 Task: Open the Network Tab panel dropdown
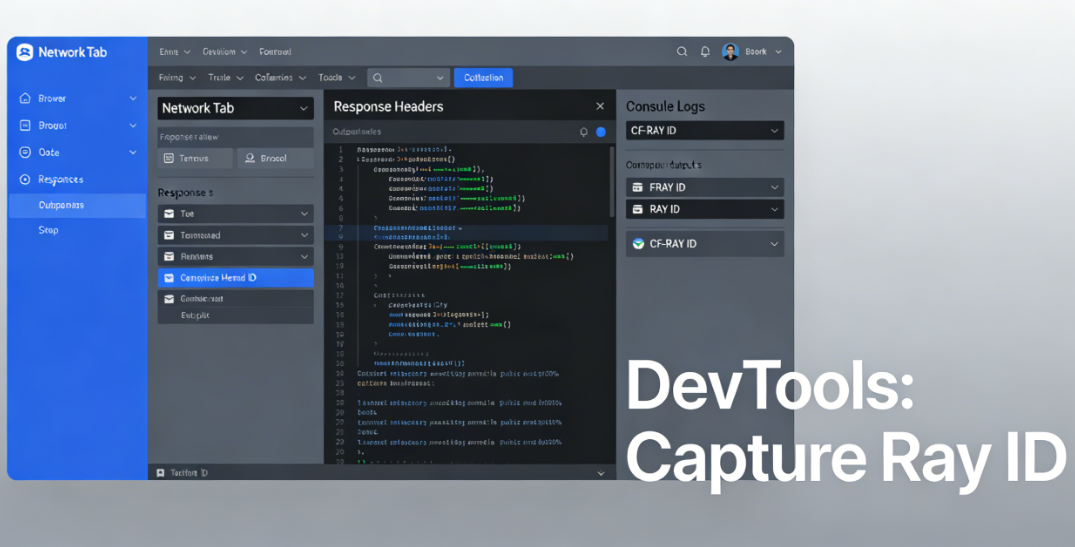point(304,108)
